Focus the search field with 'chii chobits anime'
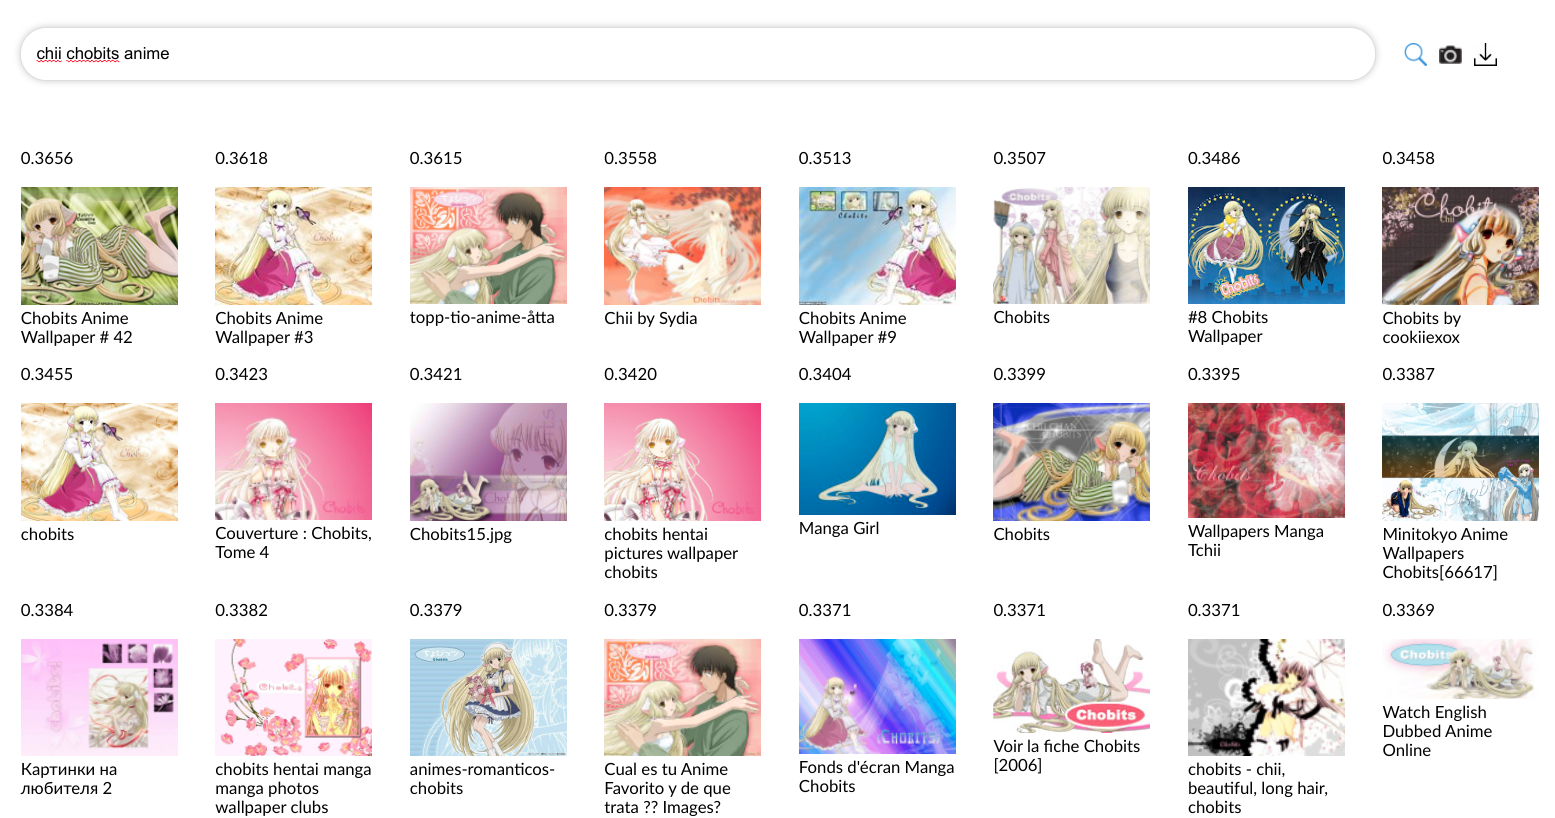 697,54
